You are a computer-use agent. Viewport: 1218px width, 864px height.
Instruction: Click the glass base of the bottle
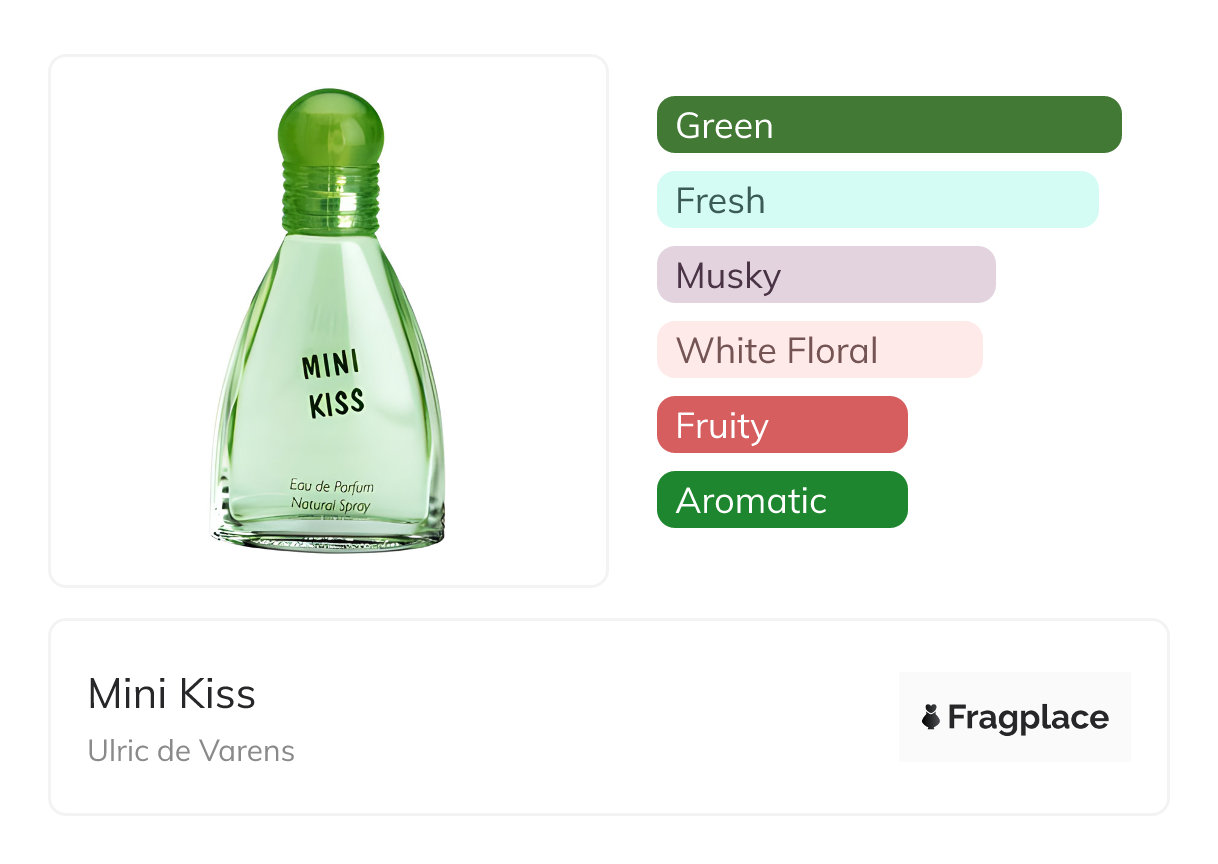point(329,536)
